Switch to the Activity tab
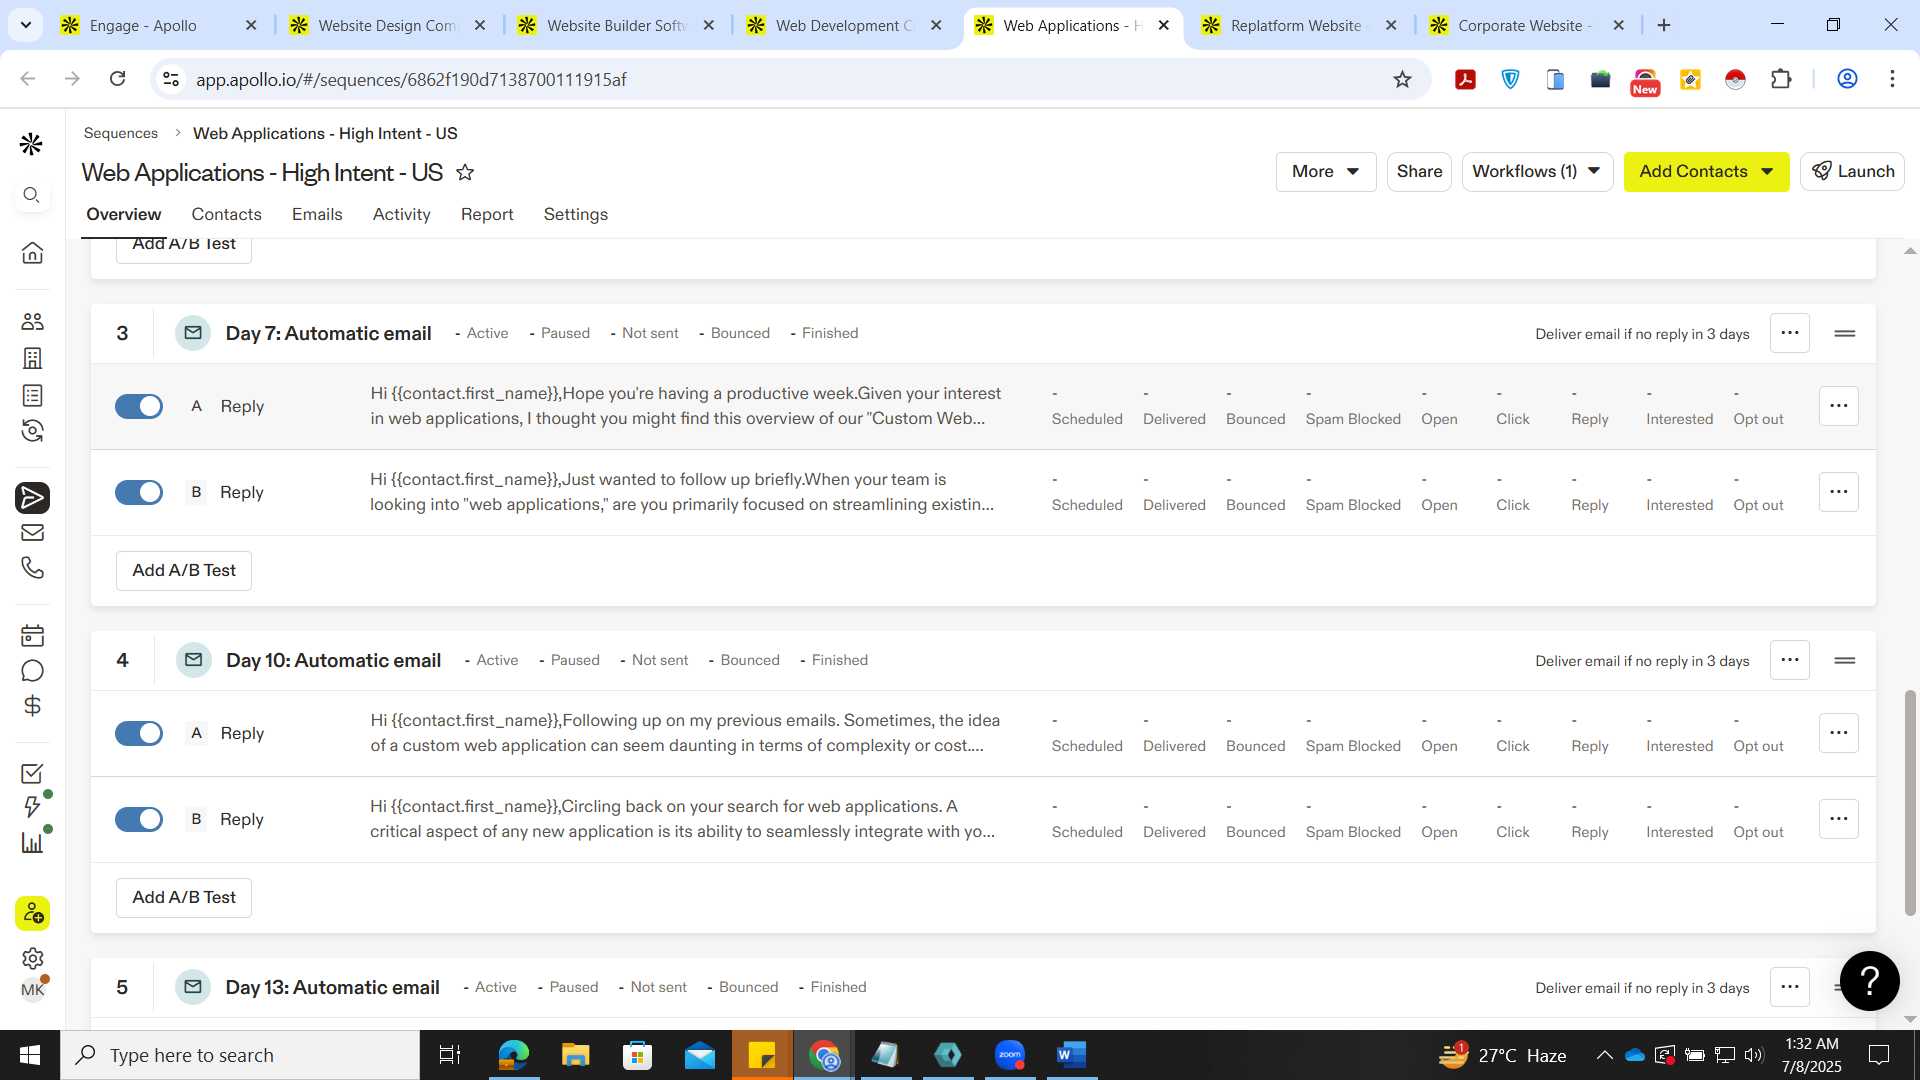 point(401,214)
